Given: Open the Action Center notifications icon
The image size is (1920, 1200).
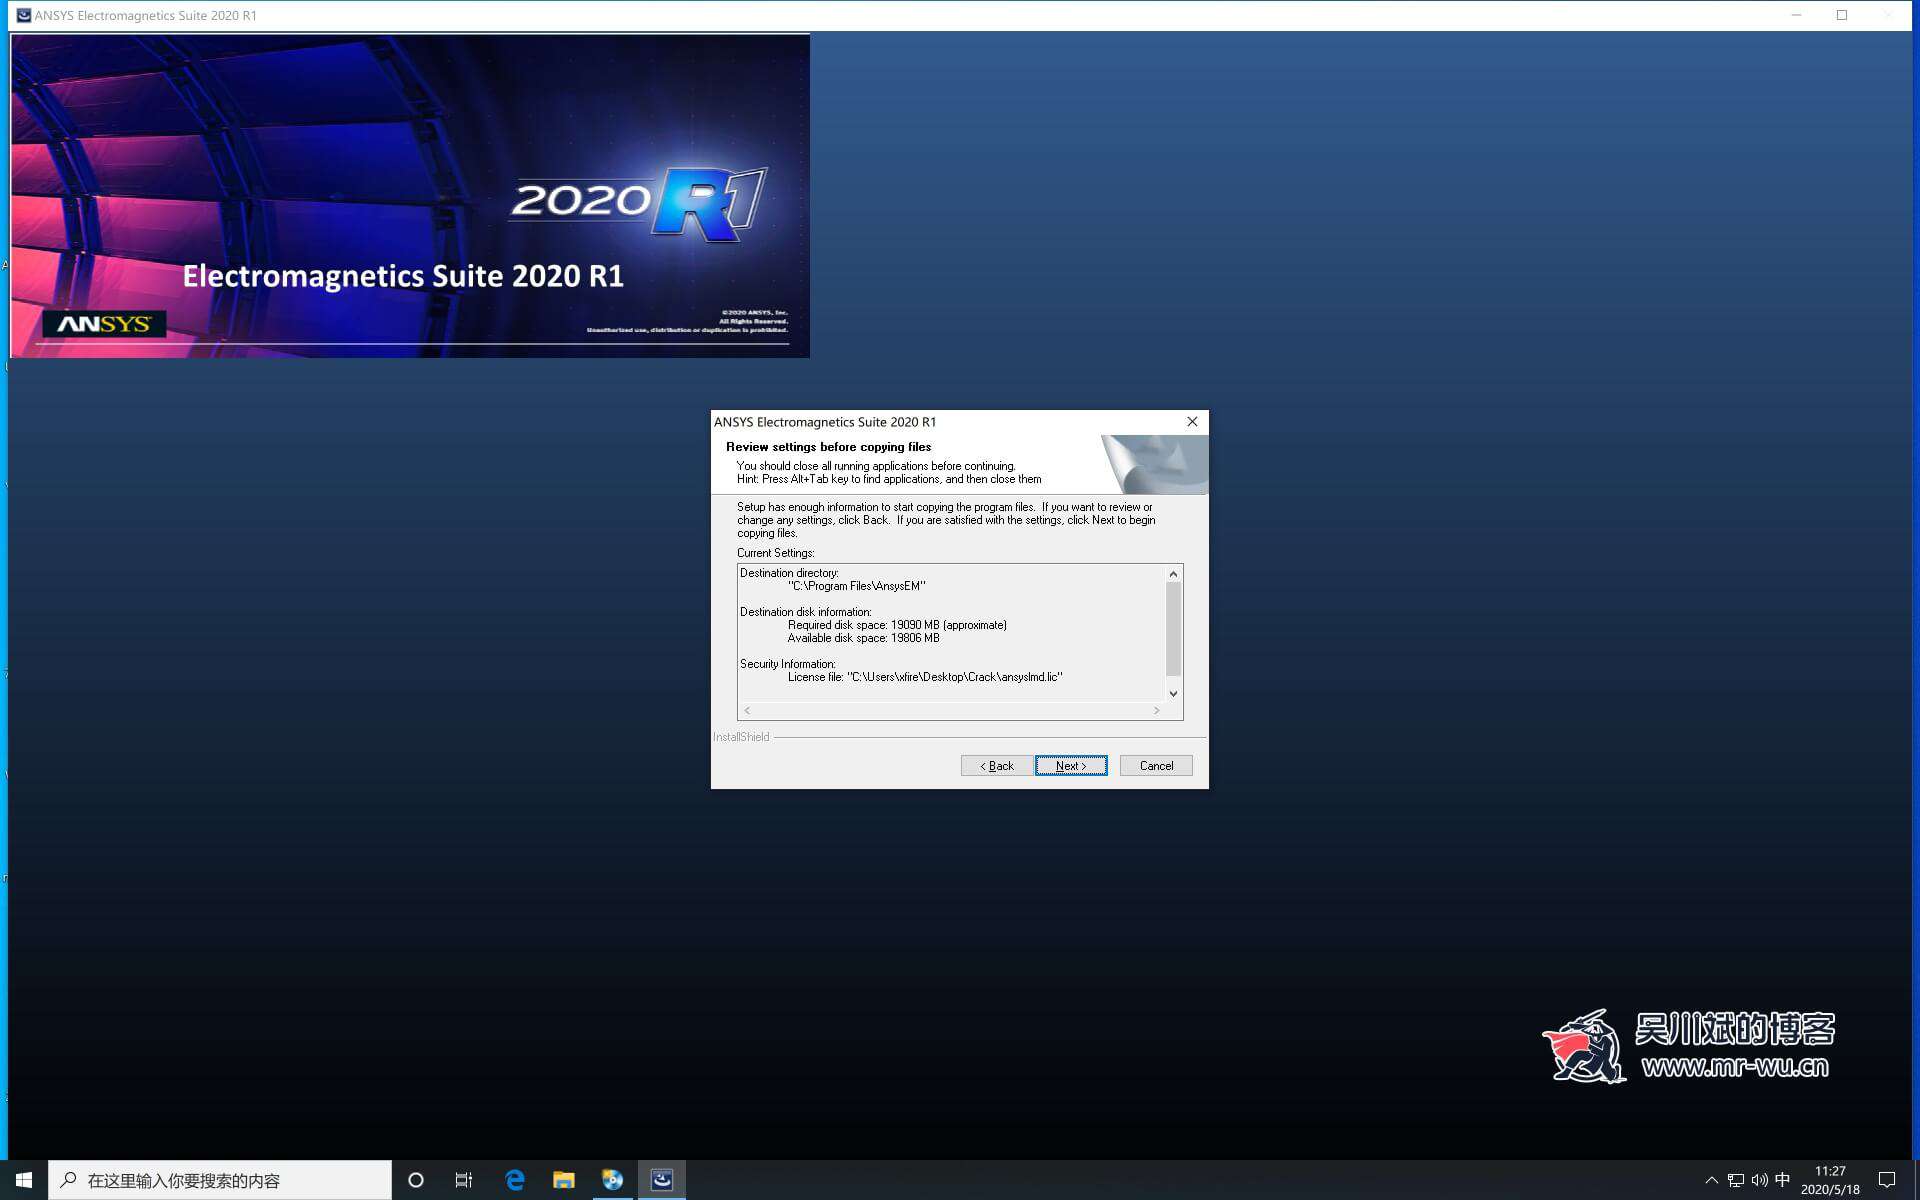Looking at the screenshot, I should (x=1887, y=1180).
